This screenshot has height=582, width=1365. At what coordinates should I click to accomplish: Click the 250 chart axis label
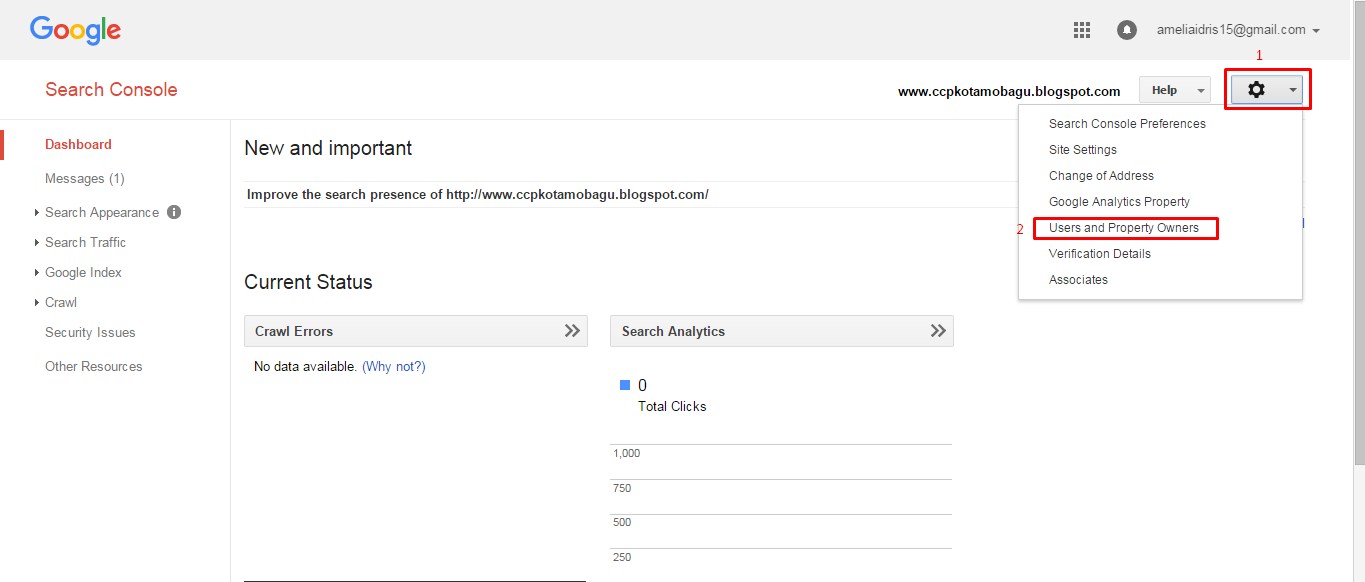[622, 557]
